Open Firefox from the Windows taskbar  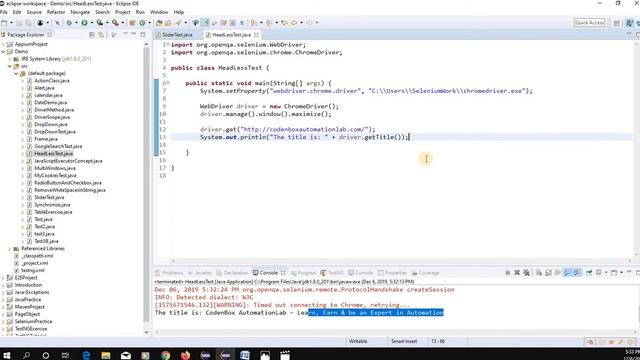185,355
